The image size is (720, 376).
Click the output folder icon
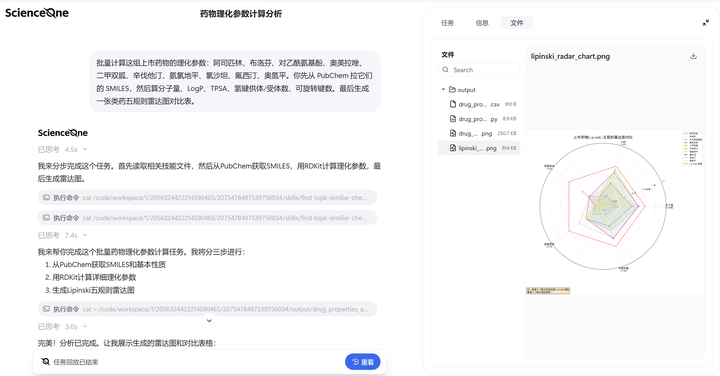click(452, 90)
